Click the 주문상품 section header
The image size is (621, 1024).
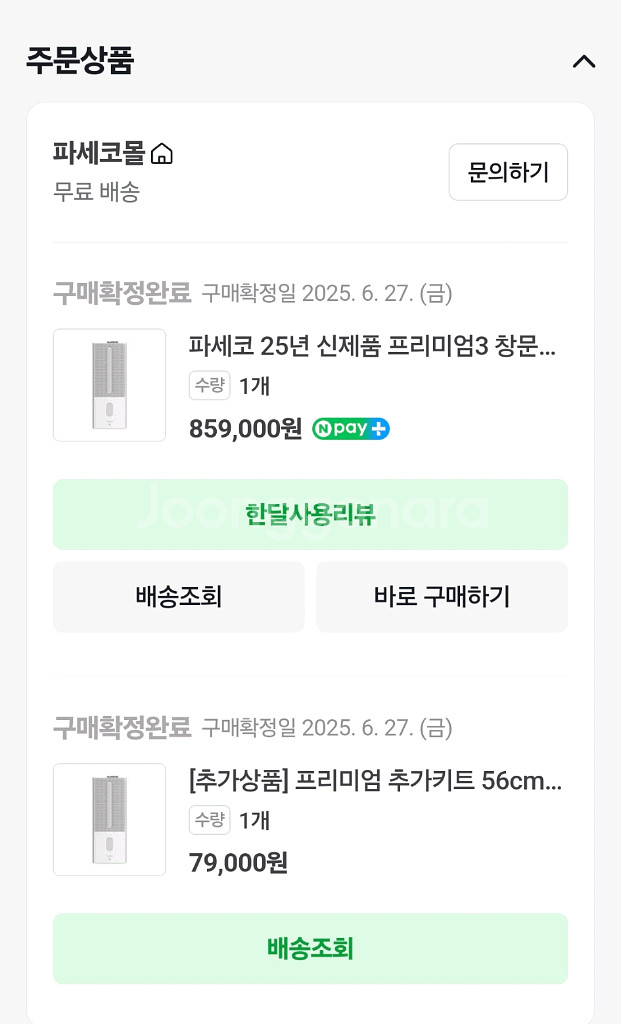tap(80, 61)
